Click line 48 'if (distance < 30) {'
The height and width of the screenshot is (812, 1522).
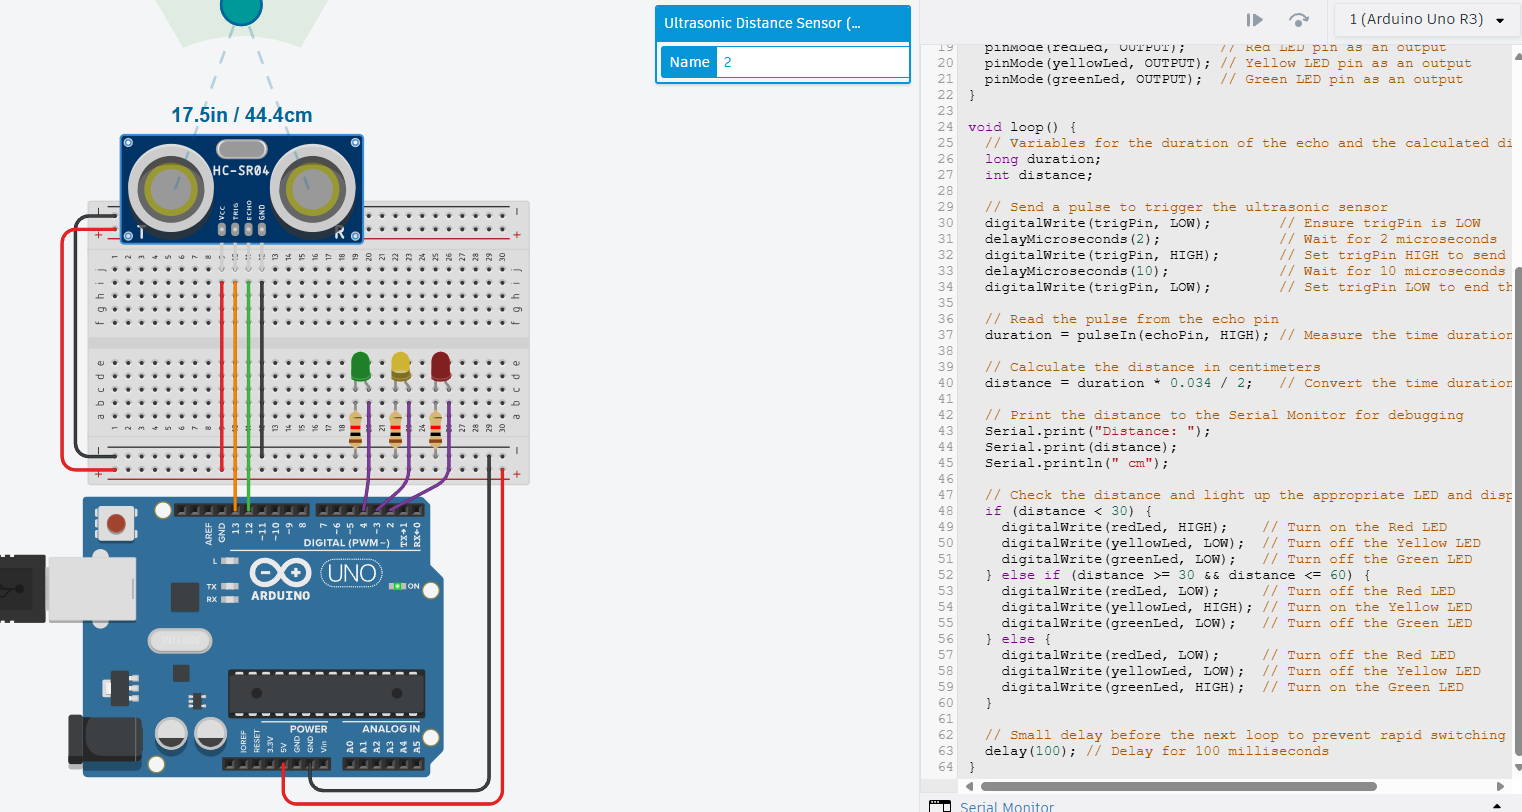pyautogui.click(x=1068, y=511)
